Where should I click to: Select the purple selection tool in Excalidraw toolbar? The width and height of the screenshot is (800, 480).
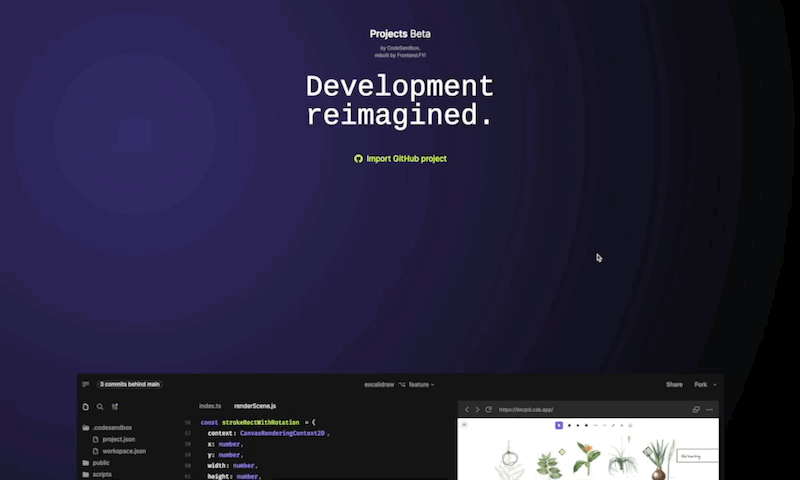click(559, 426)
